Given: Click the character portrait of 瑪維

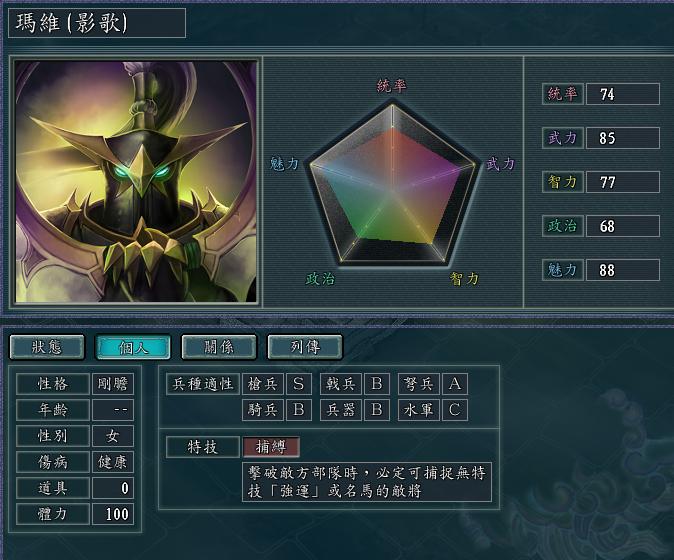Looking at the screenshot, I should 136,181.
